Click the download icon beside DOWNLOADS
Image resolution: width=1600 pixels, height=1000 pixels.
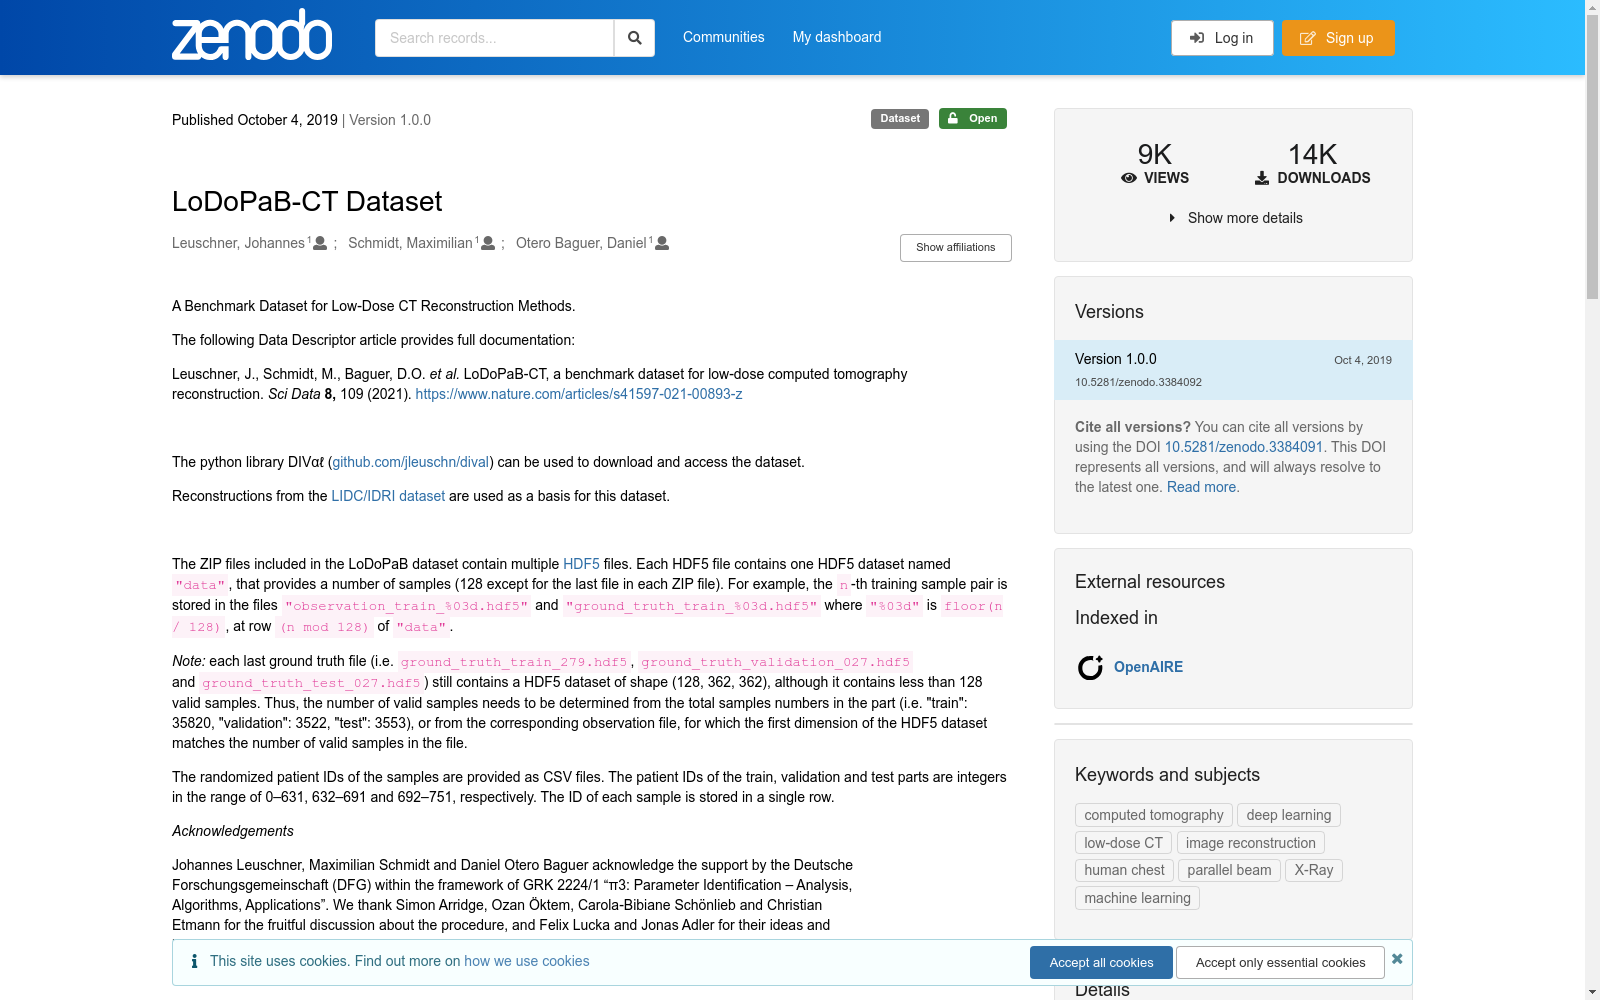point(1262,178)
